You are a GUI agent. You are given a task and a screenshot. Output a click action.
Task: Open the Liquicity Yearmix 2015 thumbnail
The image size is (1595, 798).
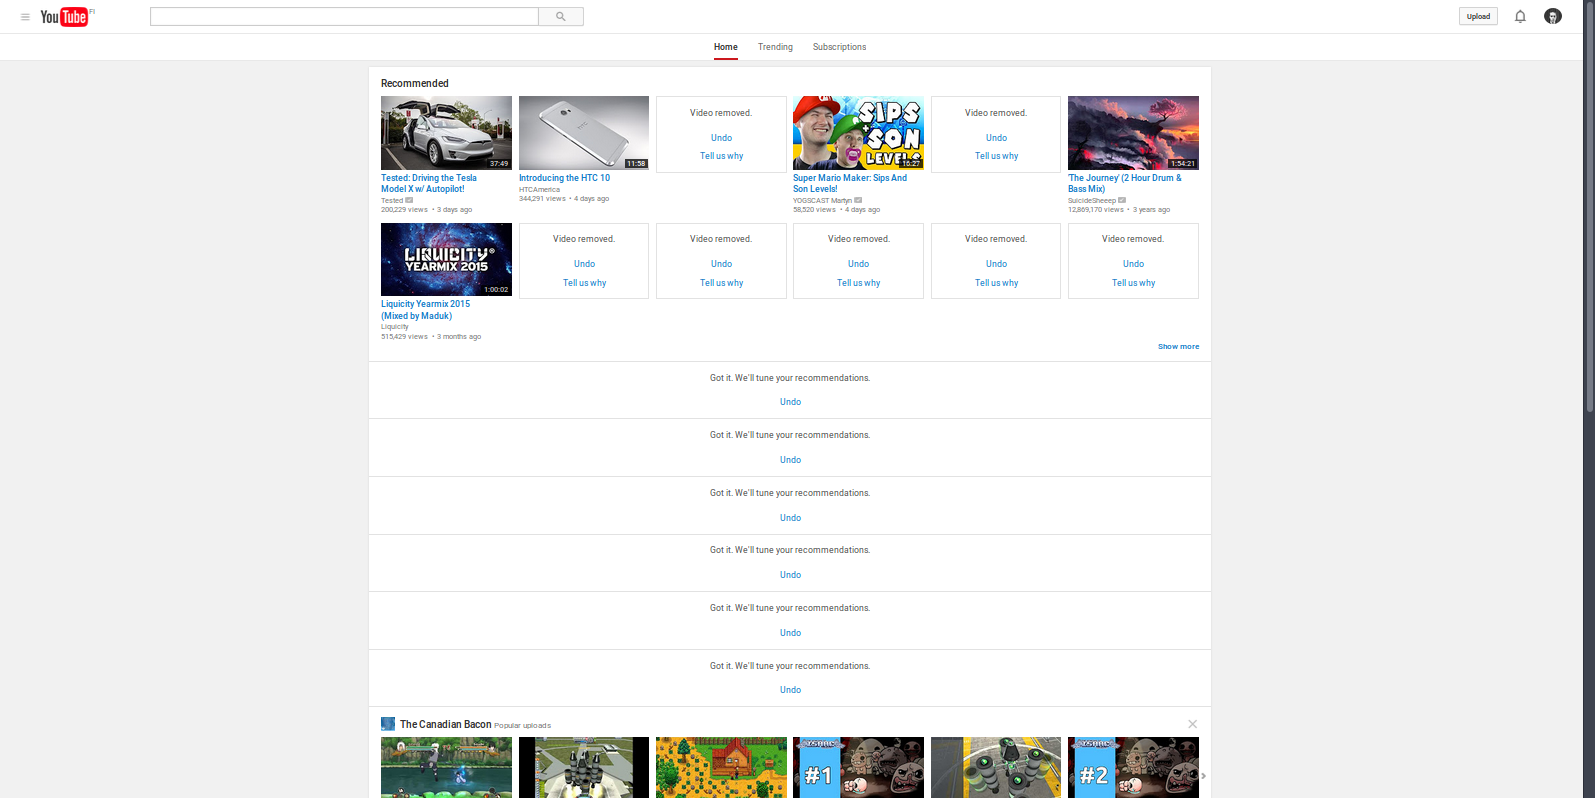coord(446,260)
